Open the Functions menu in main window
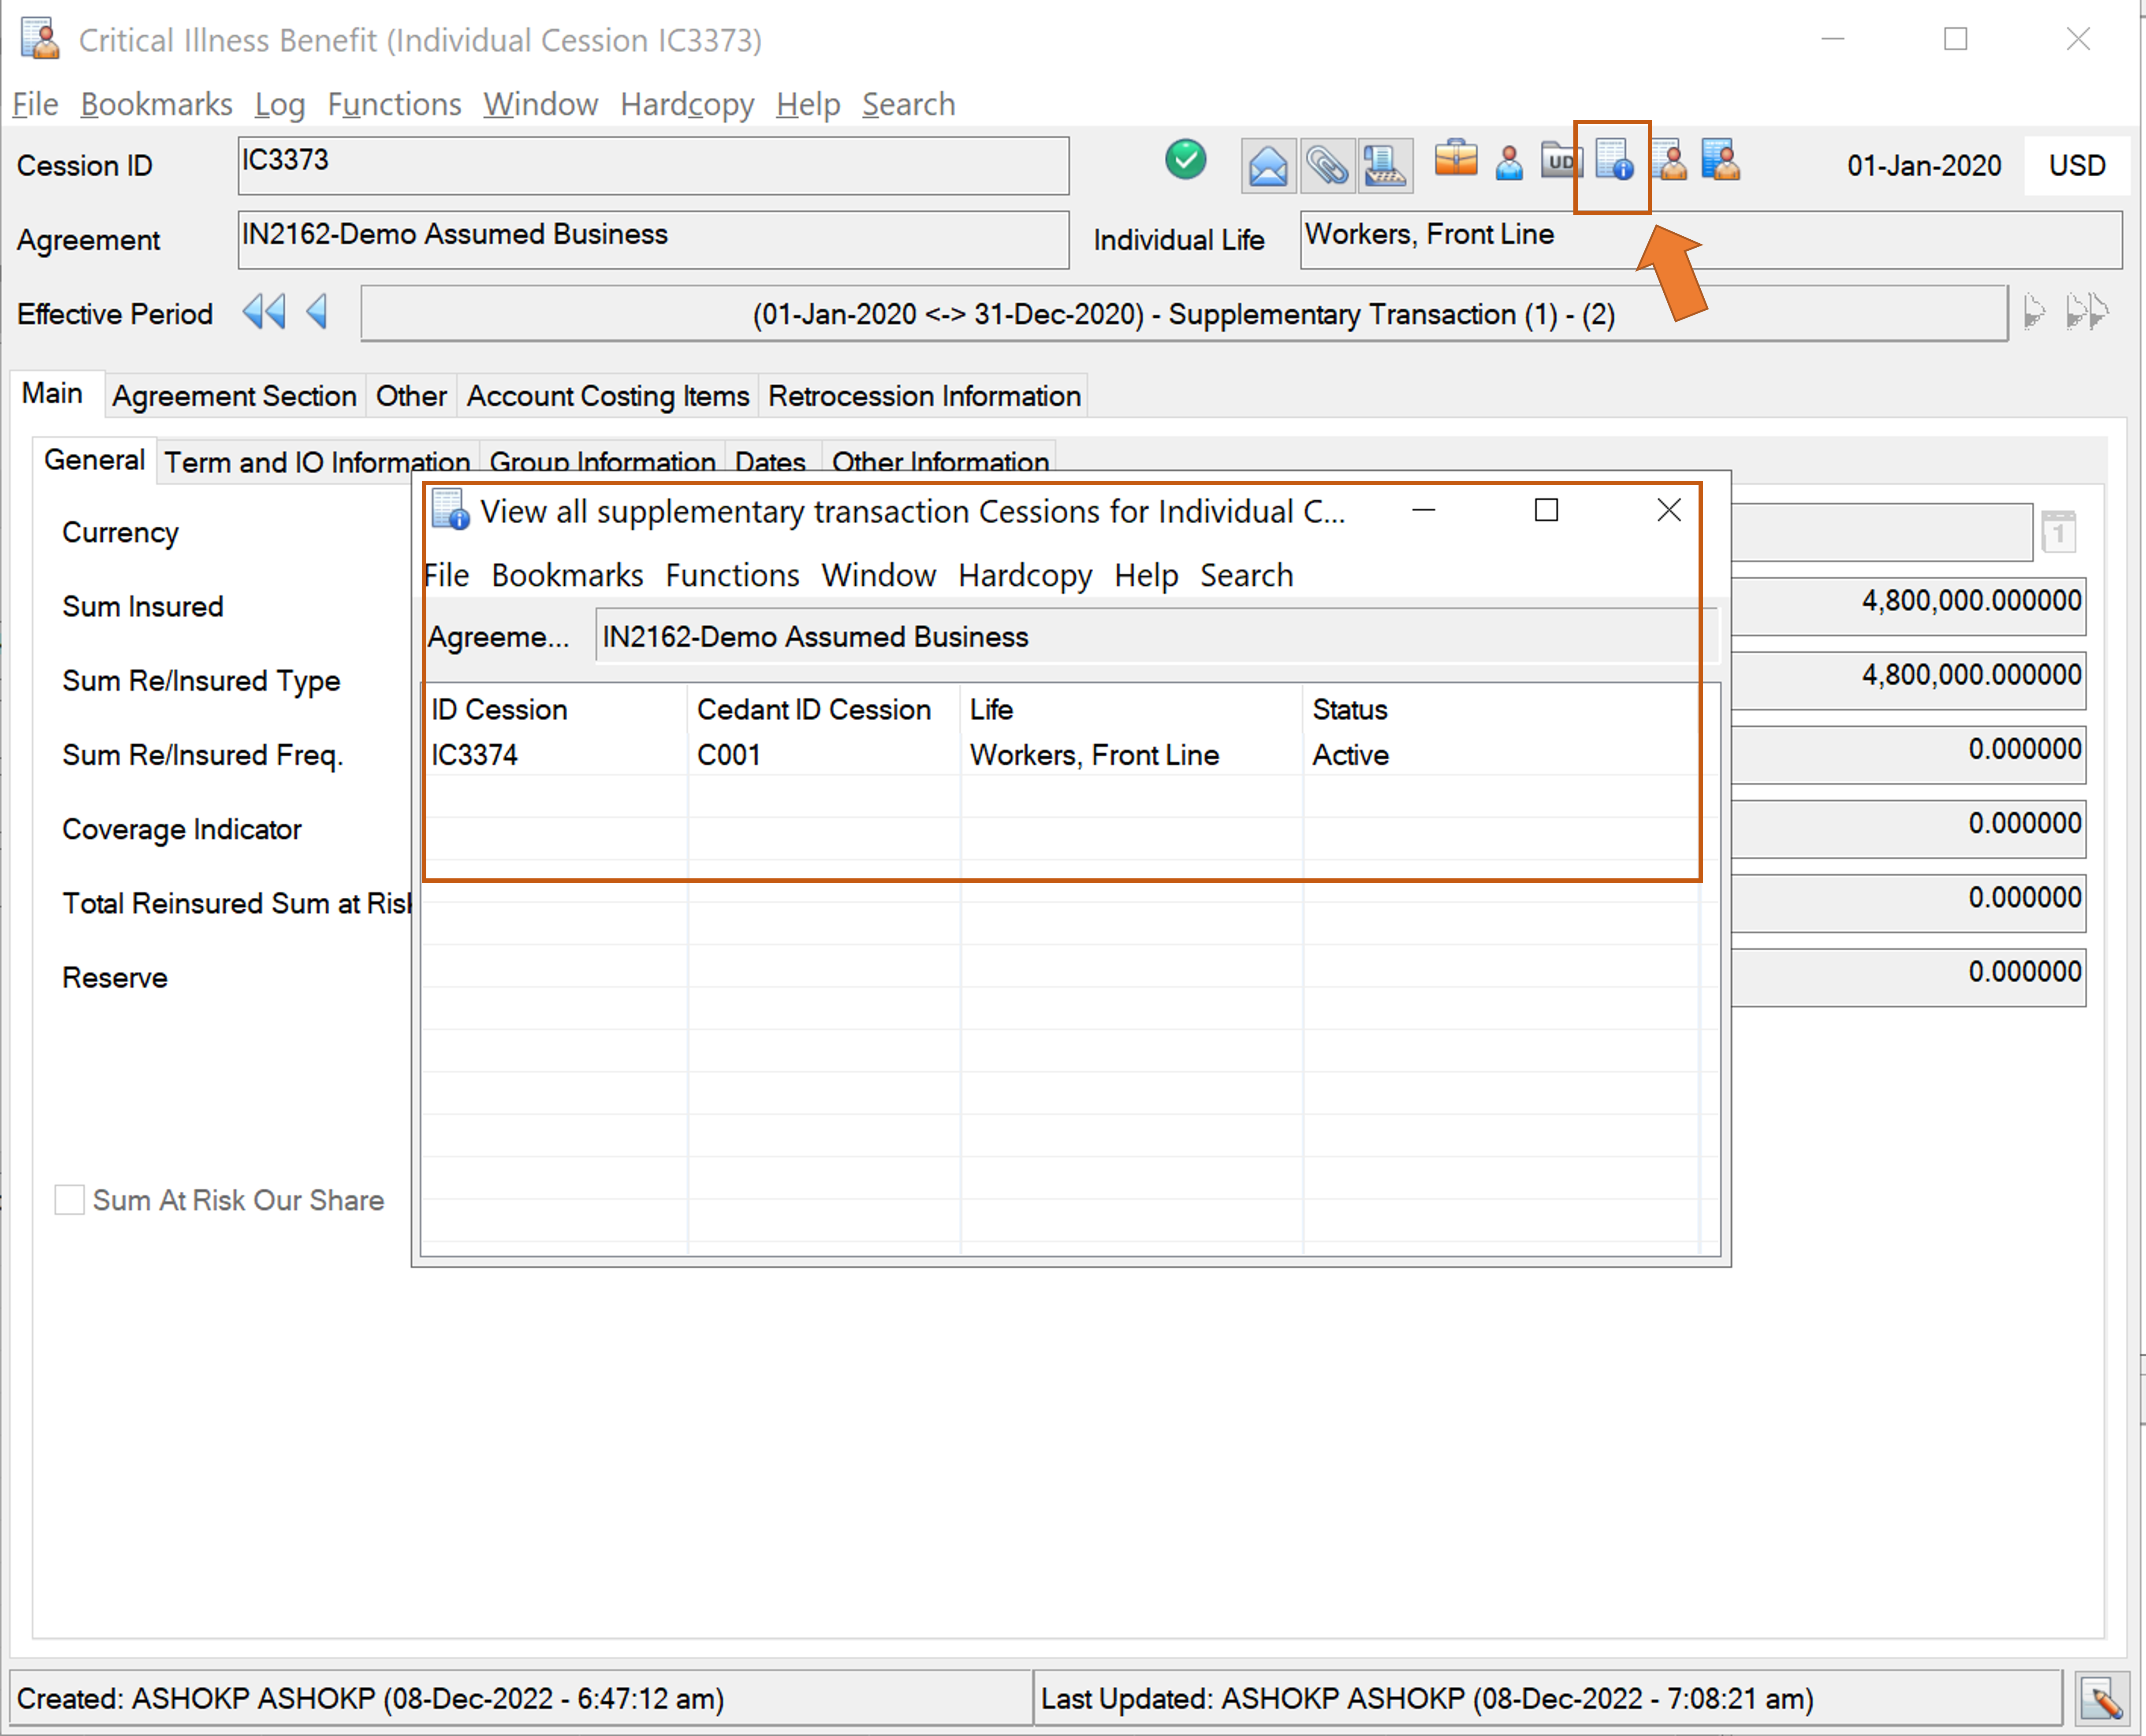 tap(394, 104)
